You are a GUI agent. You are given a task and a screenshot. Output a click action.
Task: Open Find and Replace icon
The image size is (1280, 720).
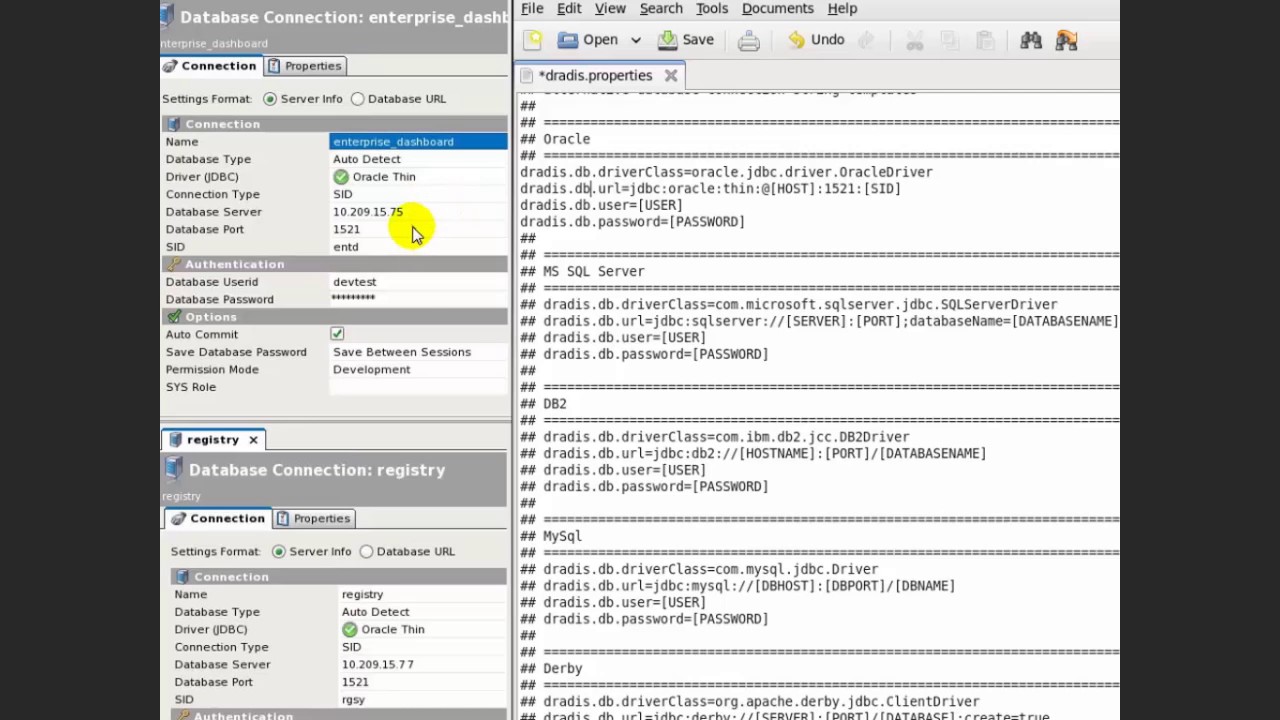1066,40
